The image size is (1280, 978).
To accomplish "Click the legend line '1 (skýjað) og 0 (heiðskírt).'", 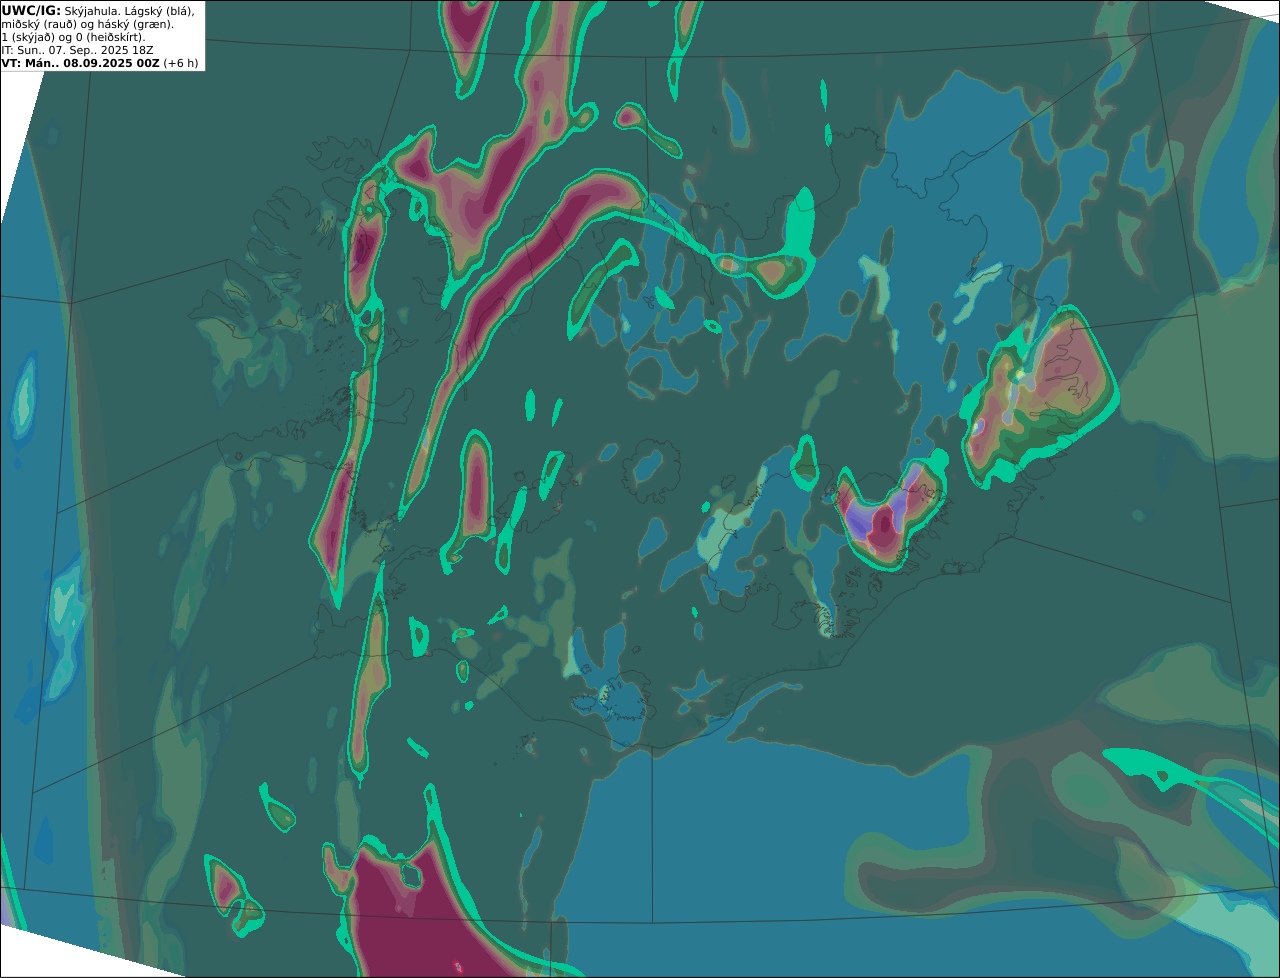I will click(73, 37).
